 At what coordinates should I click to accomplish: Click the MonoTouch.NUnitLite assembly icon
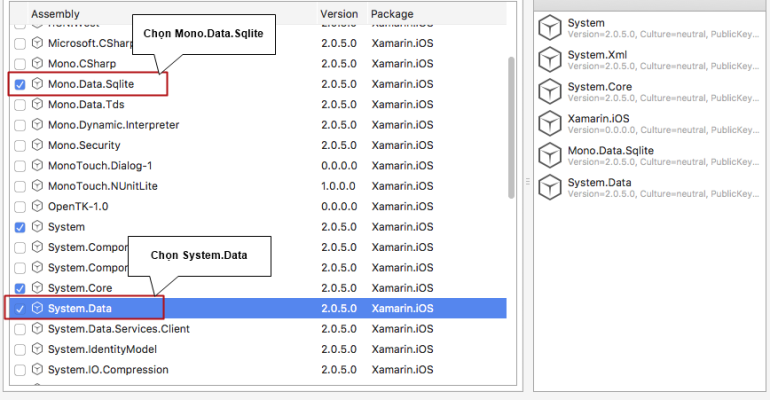point(37,186)
